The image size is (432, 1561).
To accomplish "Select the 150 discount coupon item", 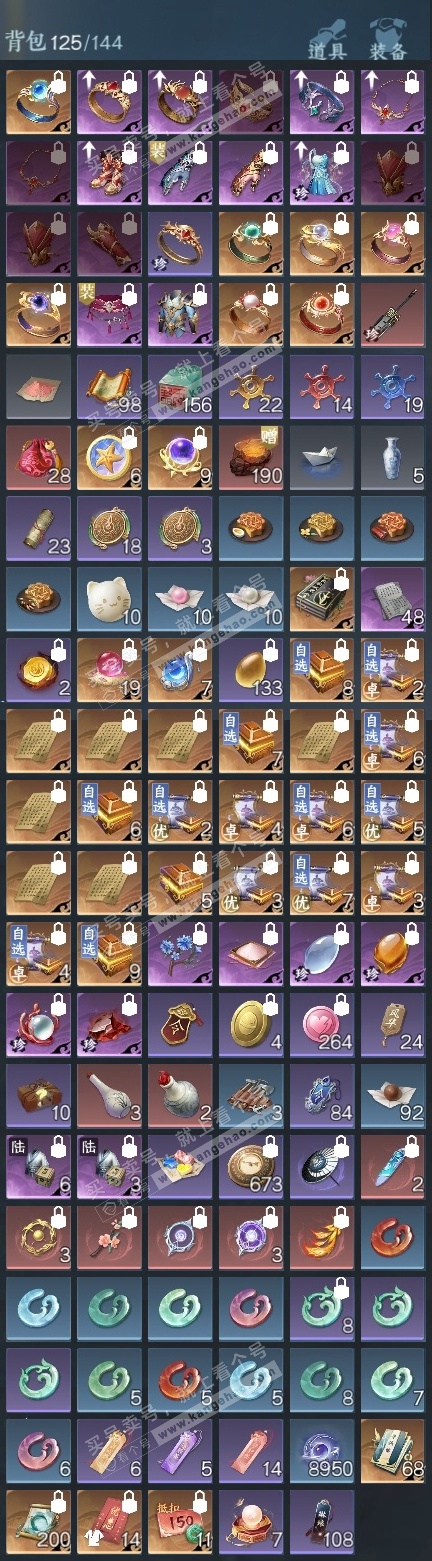I will pyautogui.click(x=180, y=1521).
